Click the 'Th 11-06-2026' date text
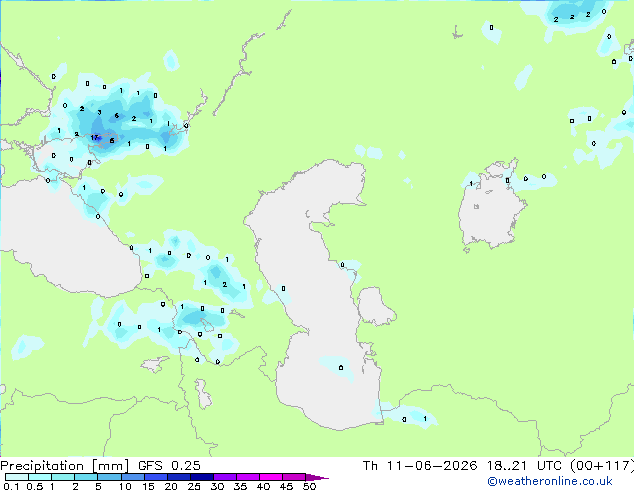 coord(420,466)
